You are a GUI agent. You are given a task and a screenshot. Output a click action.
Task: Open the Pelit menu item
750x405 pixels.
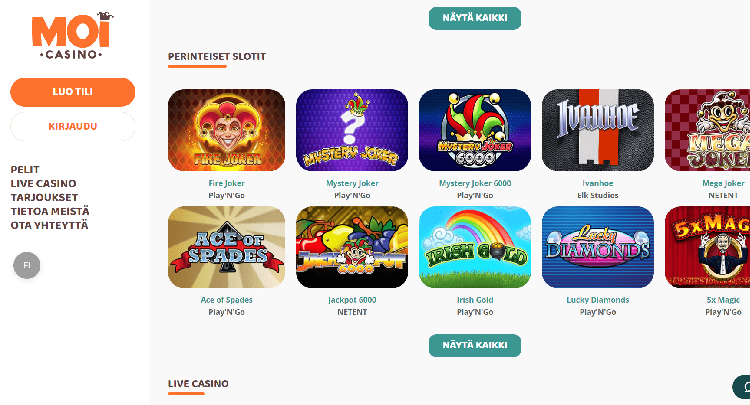(25, 169)
